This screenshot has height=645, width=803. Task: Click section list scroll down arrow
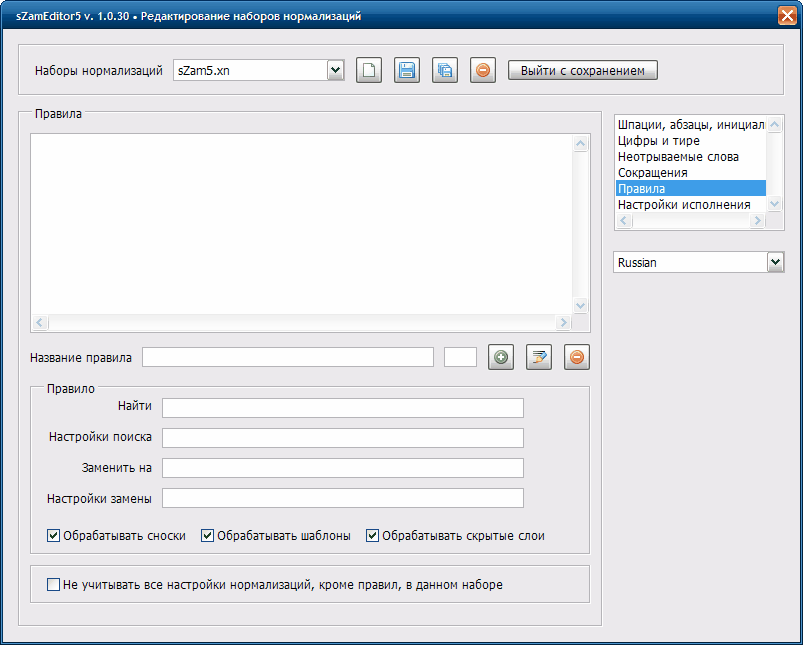point(774,204)
